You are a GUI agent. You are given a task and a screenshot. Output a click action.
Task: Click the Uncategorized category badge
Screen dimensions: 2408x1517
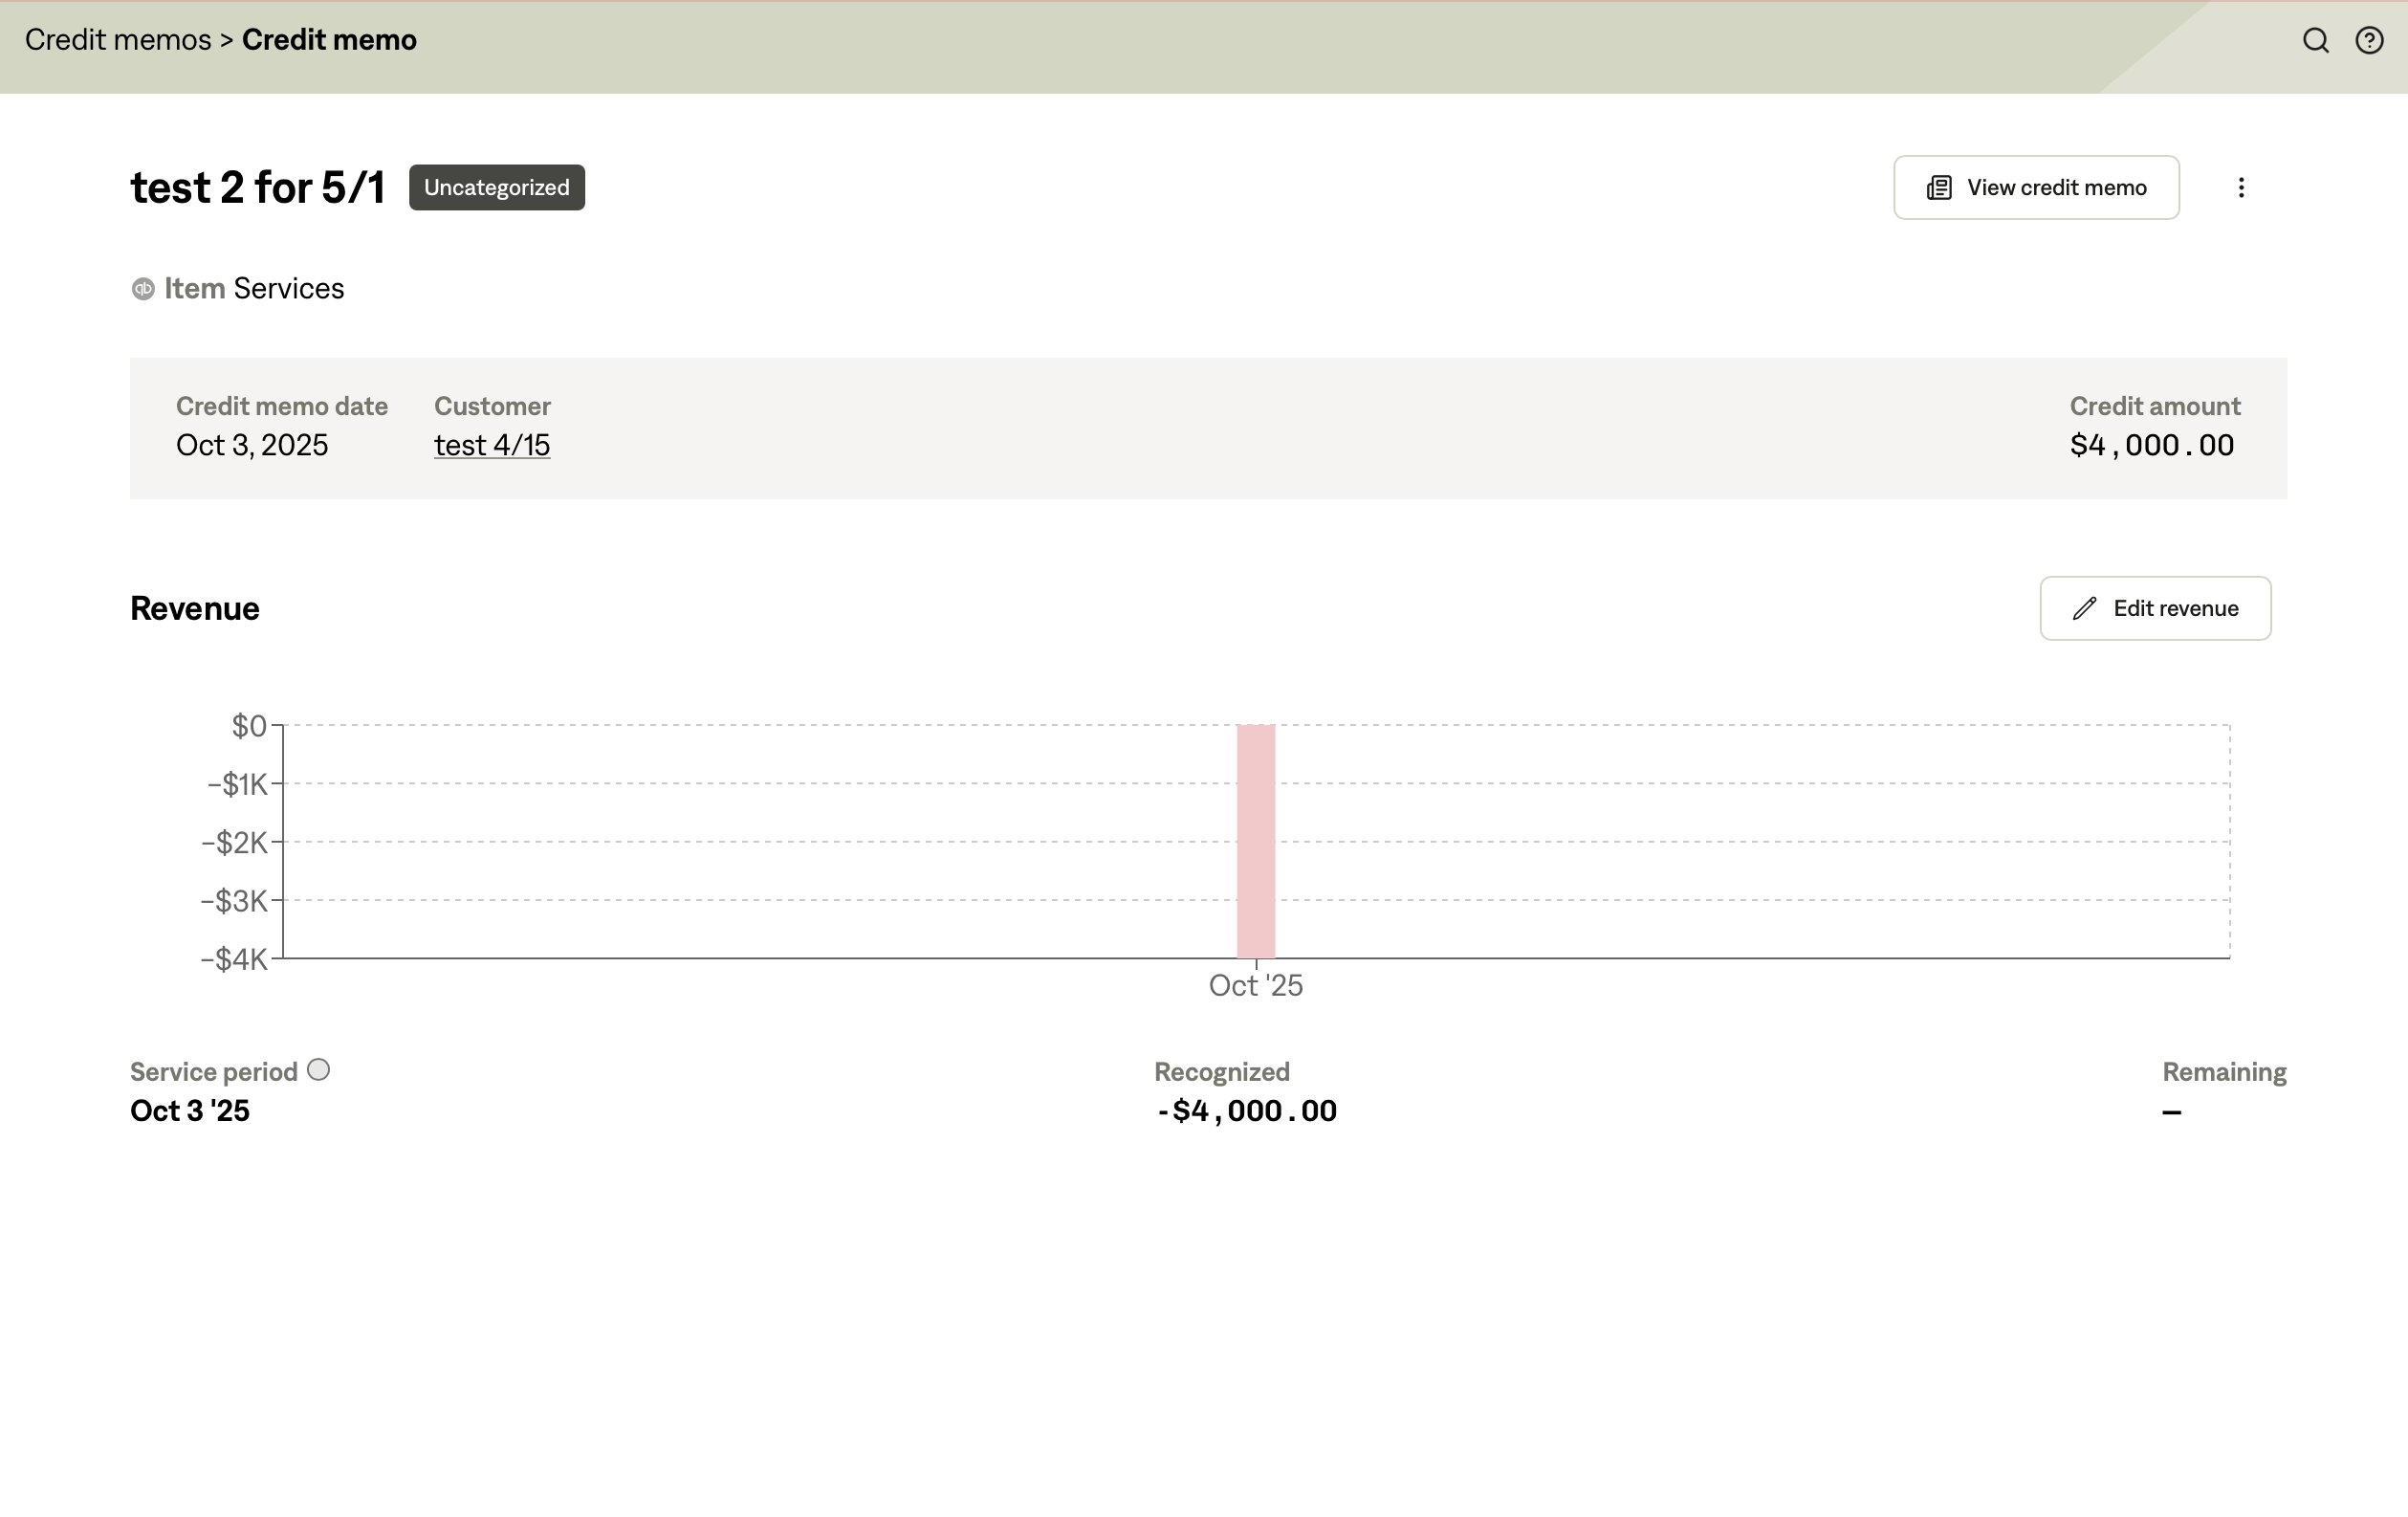click(x=496, y=187)
